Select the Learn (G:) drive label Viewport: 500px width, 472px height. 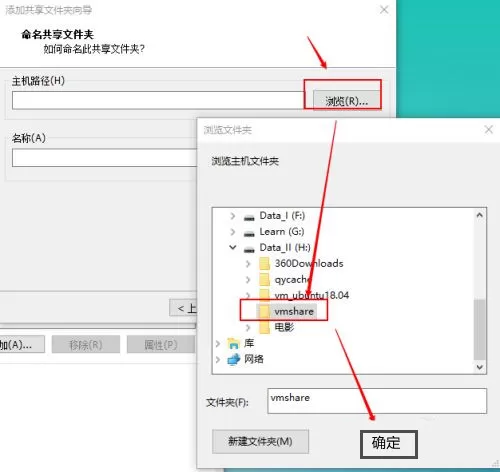click(x=282, y=232)
